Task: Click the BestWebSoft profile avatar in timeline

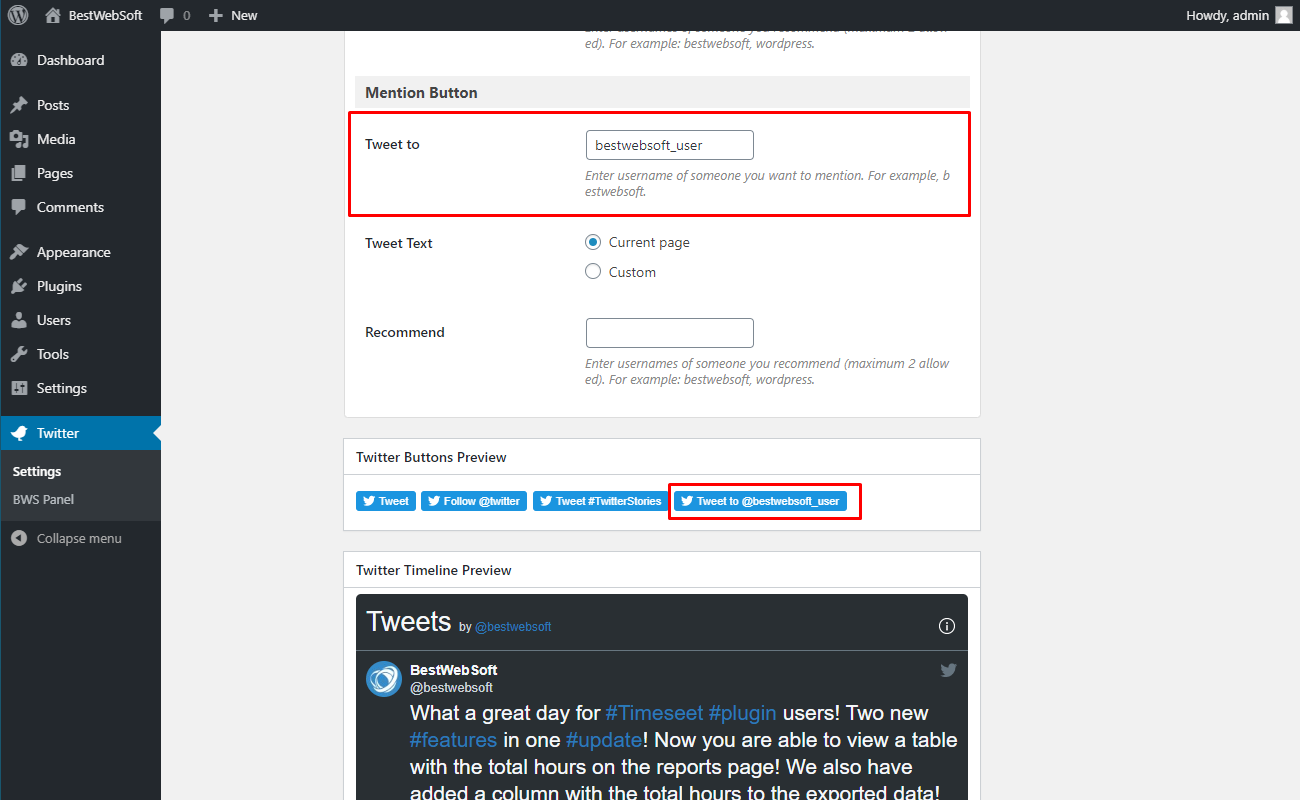Action: [384, 679]
